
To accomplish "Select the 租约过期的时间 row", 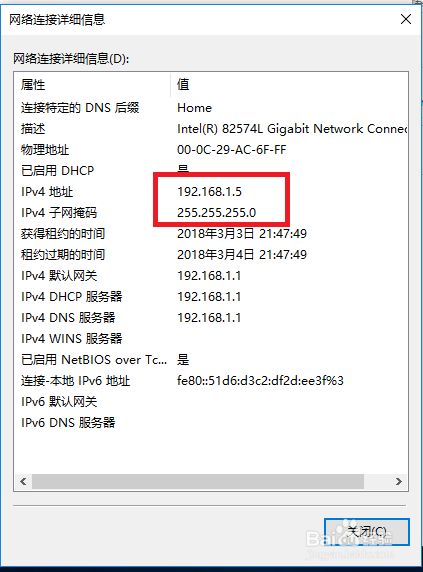I will 211,254.
